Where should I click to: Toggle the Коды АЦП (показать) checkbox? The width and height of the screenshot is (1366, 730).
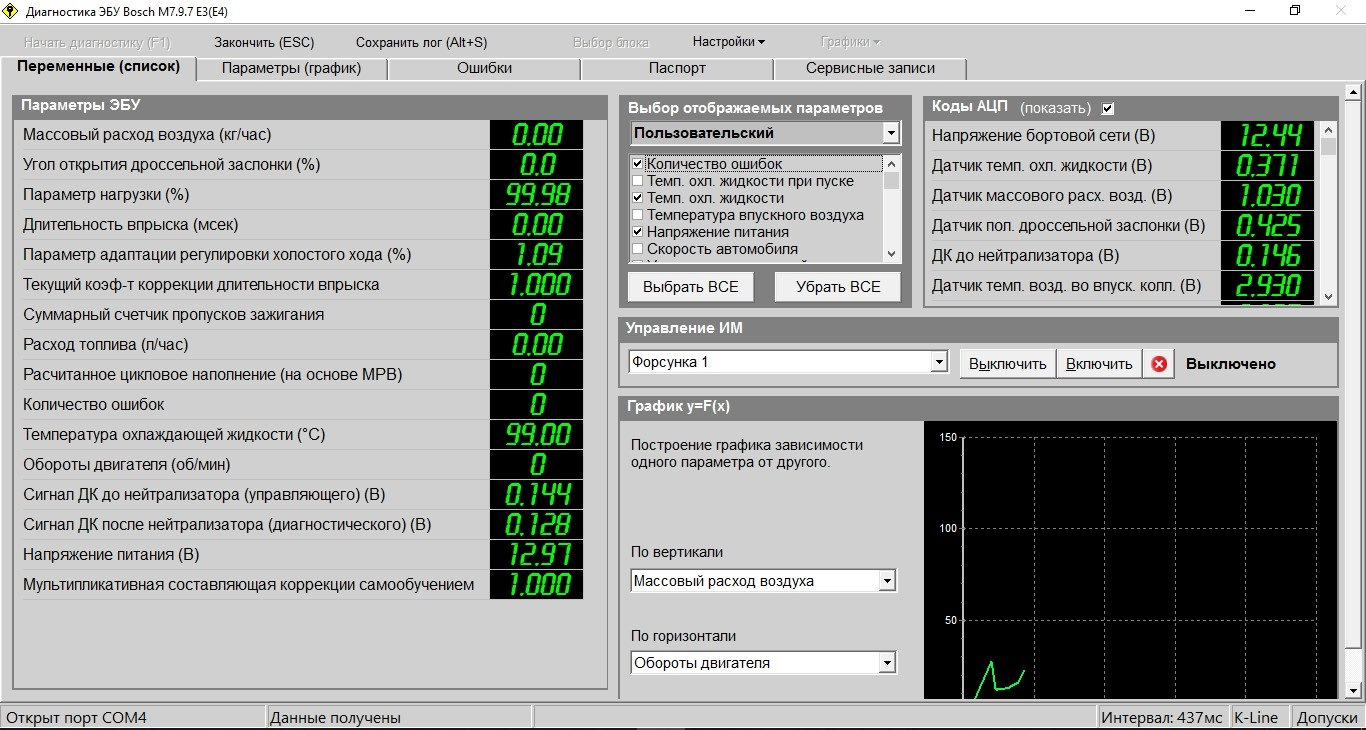point(1108,108)
